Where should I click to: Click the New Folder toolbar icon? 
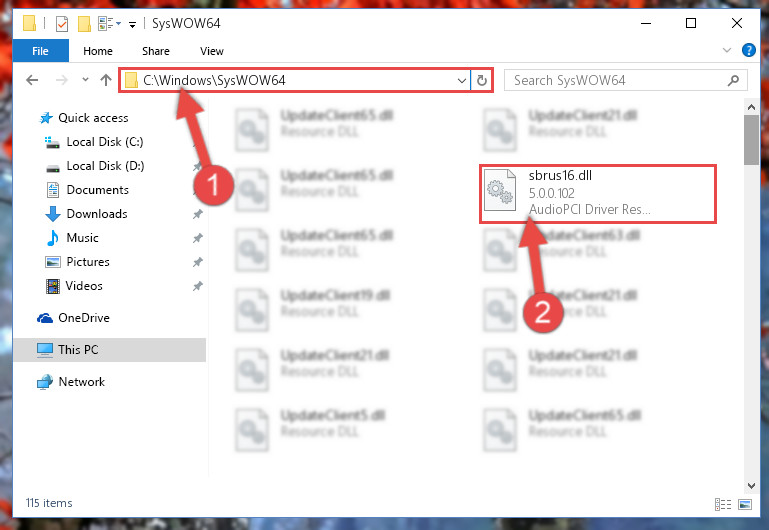pos(84,24)
